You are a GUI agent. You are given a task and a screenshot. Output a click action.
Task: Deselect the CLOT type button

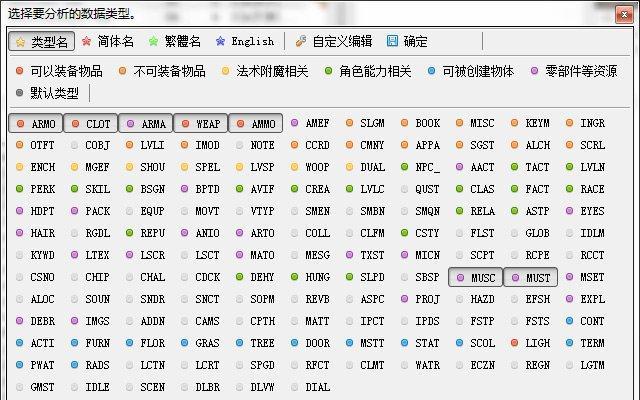[x=91, y=123]
